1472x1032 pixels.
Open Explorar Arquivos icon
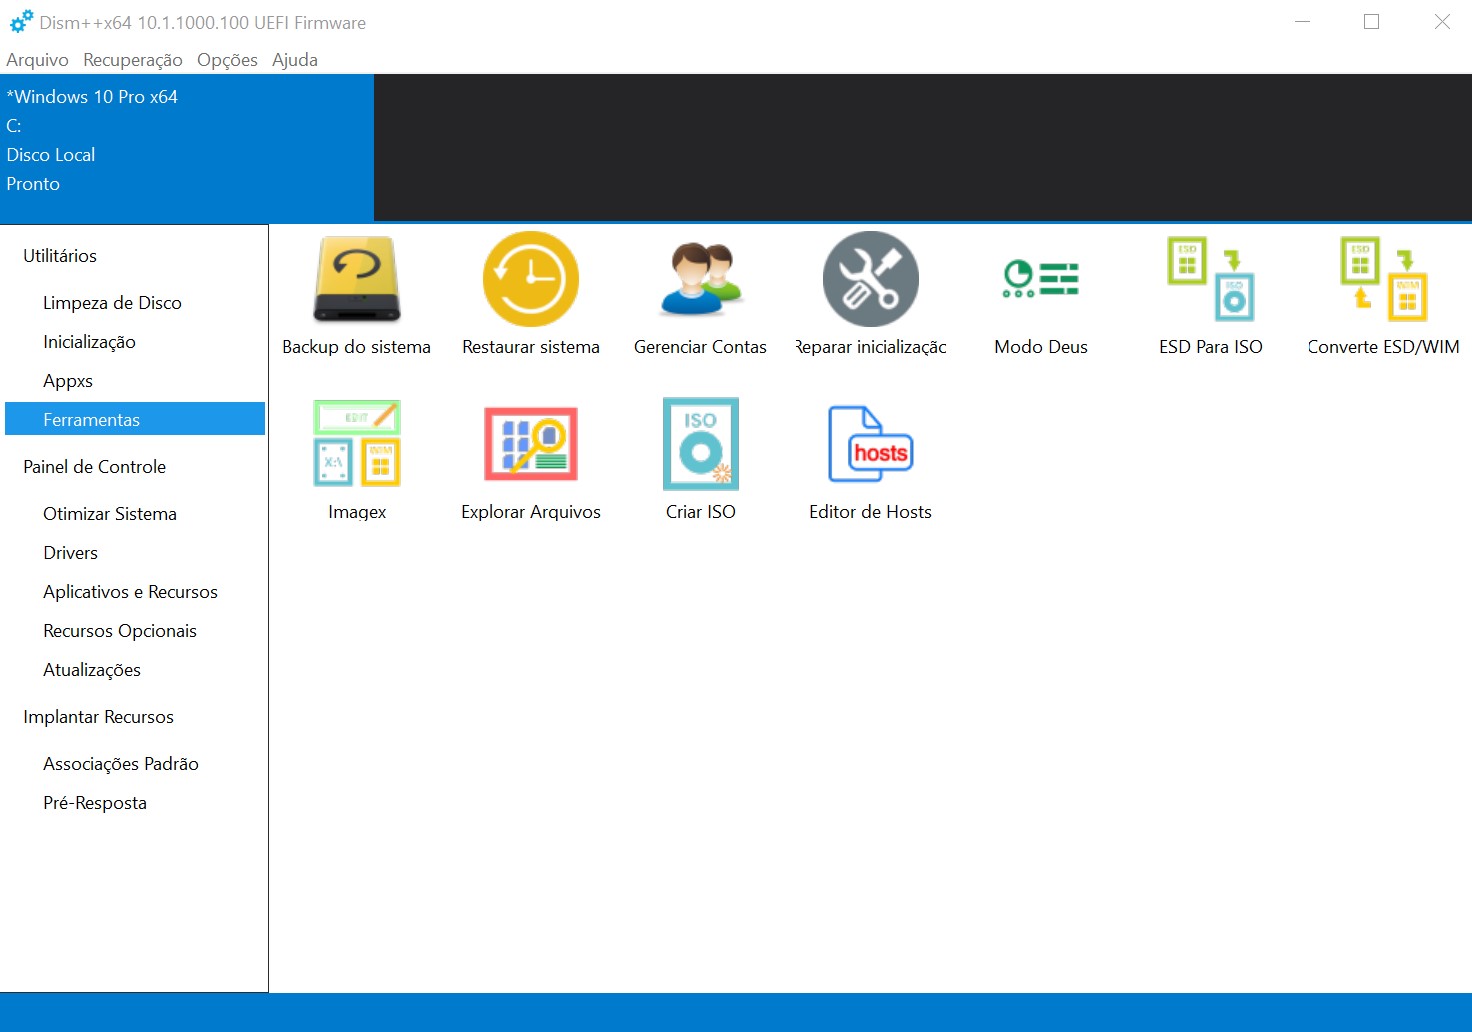(531, 444)
